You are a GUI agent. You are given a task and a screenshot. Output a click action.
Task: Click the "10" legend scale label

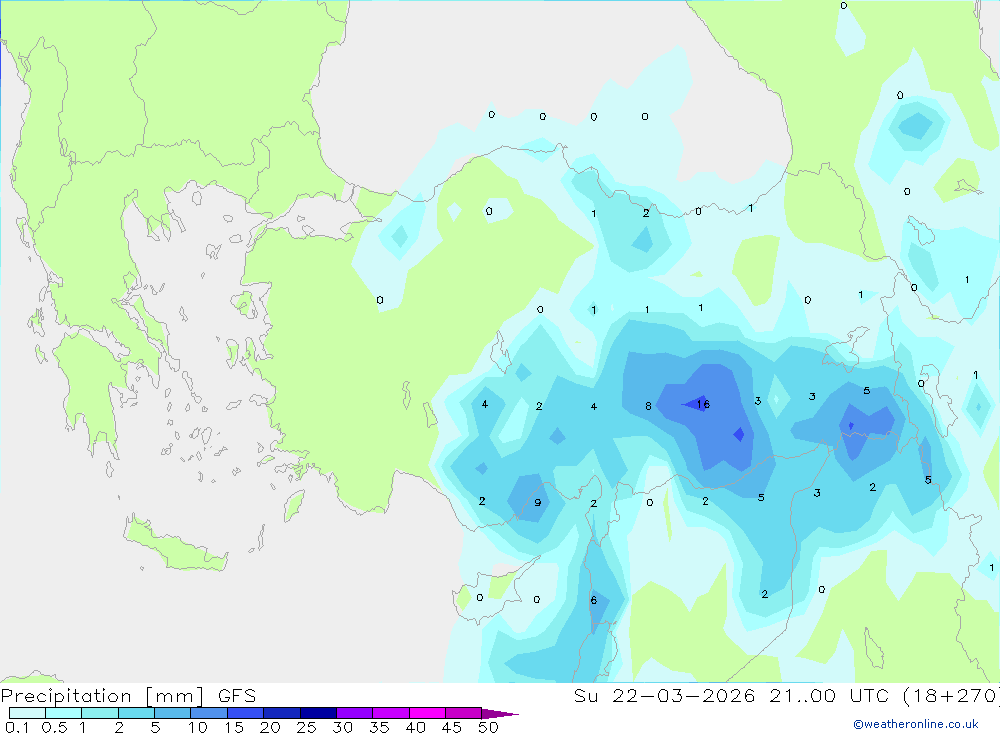tap(198, 727)
